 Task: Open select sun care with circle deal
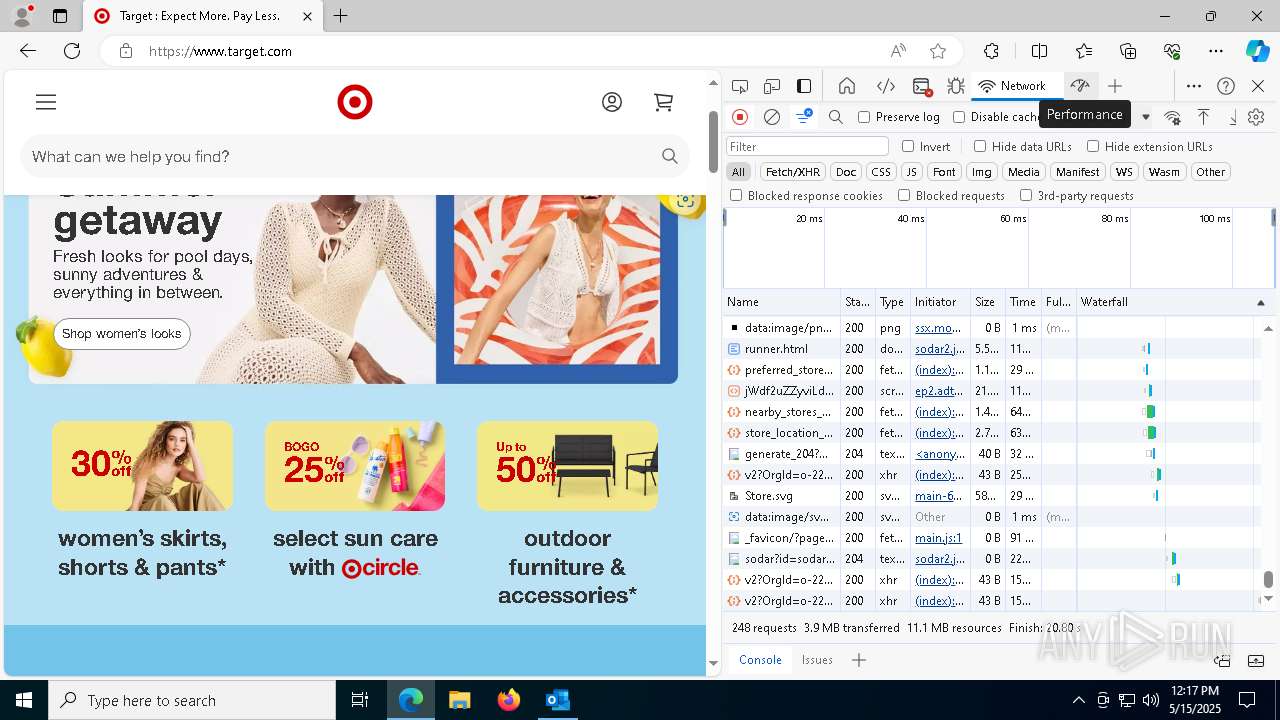pyautogui.click(x=355, y=500)
